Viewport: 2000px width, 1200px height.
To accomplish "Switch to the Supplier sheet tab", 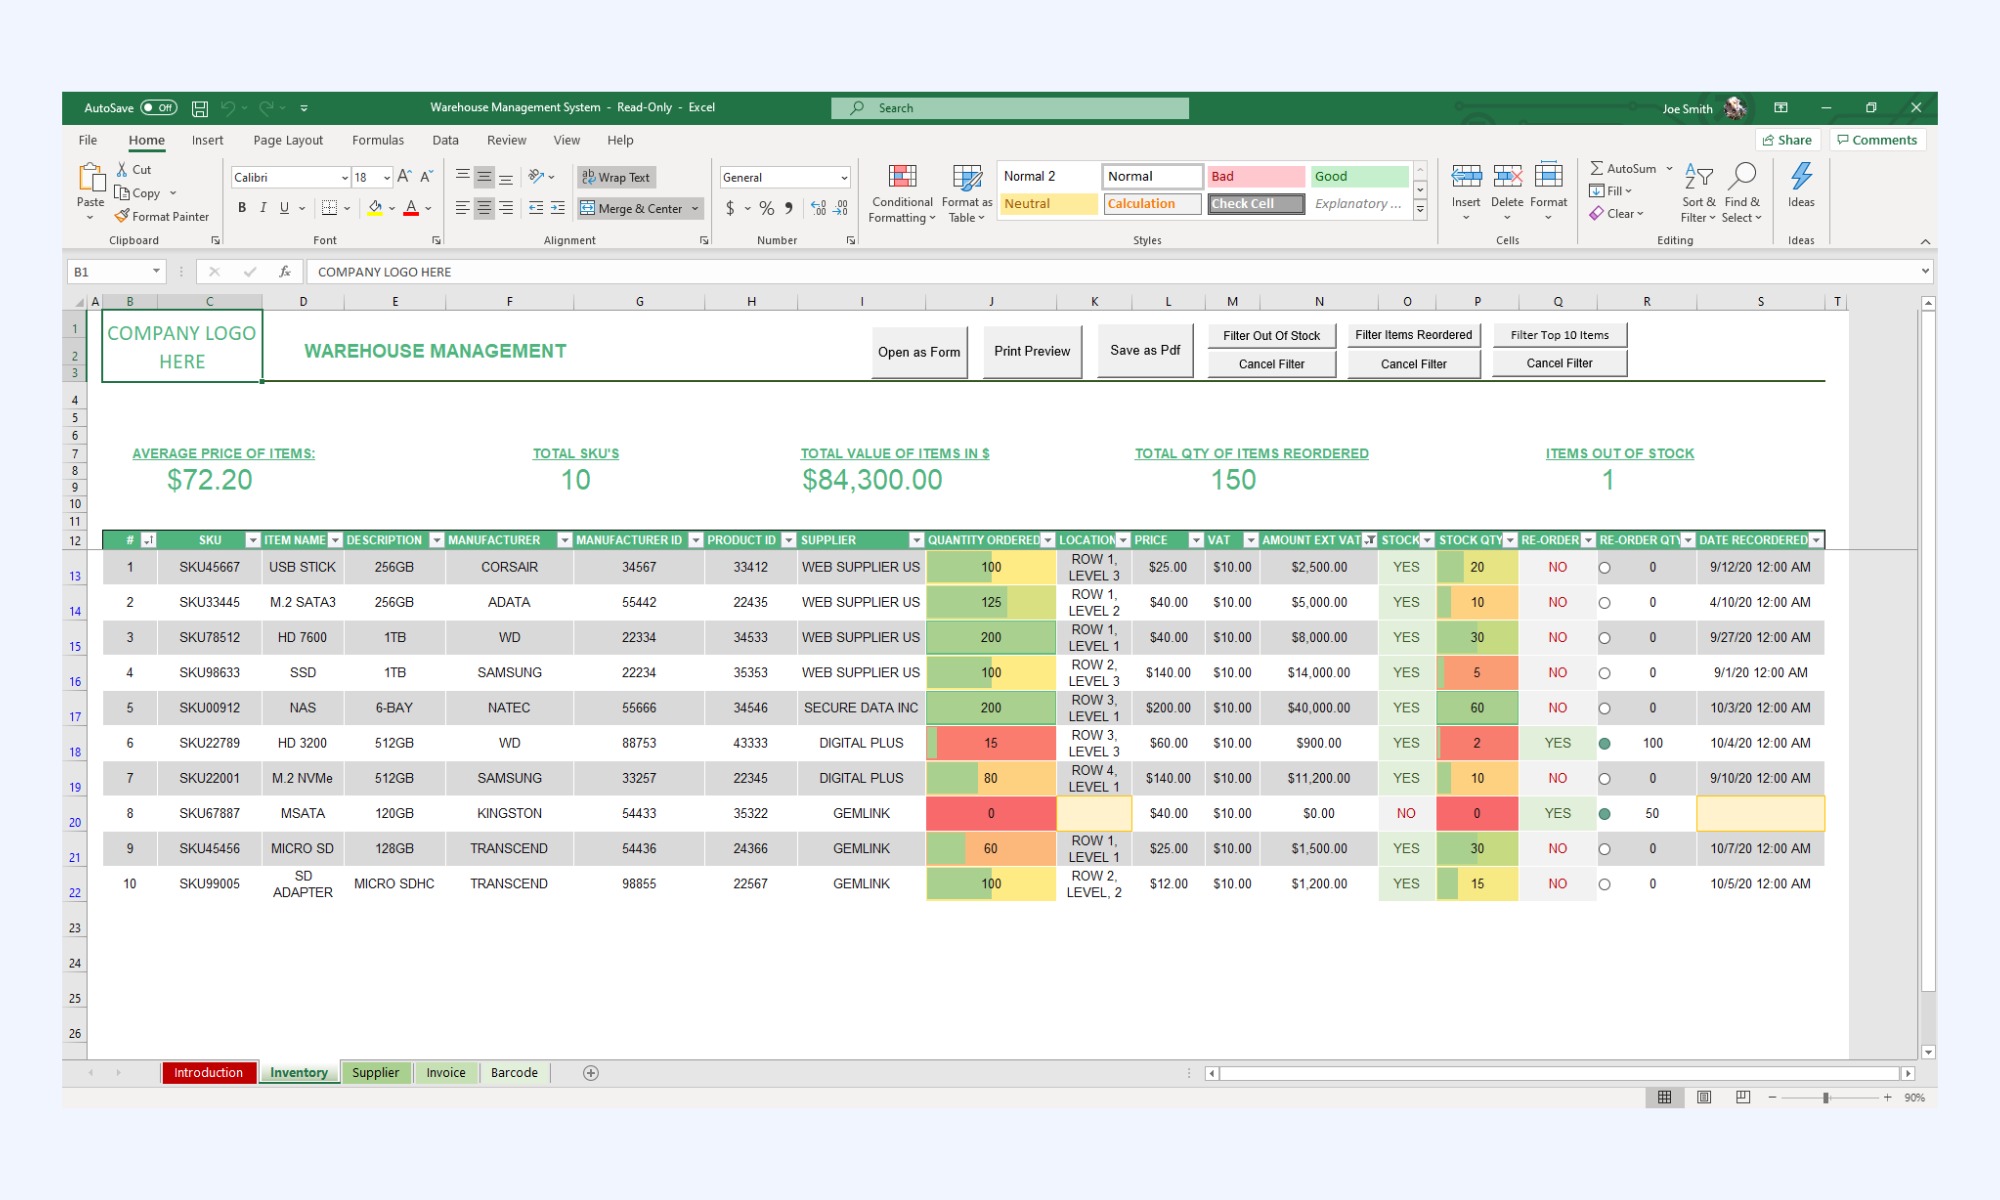I will [375, 1073].
